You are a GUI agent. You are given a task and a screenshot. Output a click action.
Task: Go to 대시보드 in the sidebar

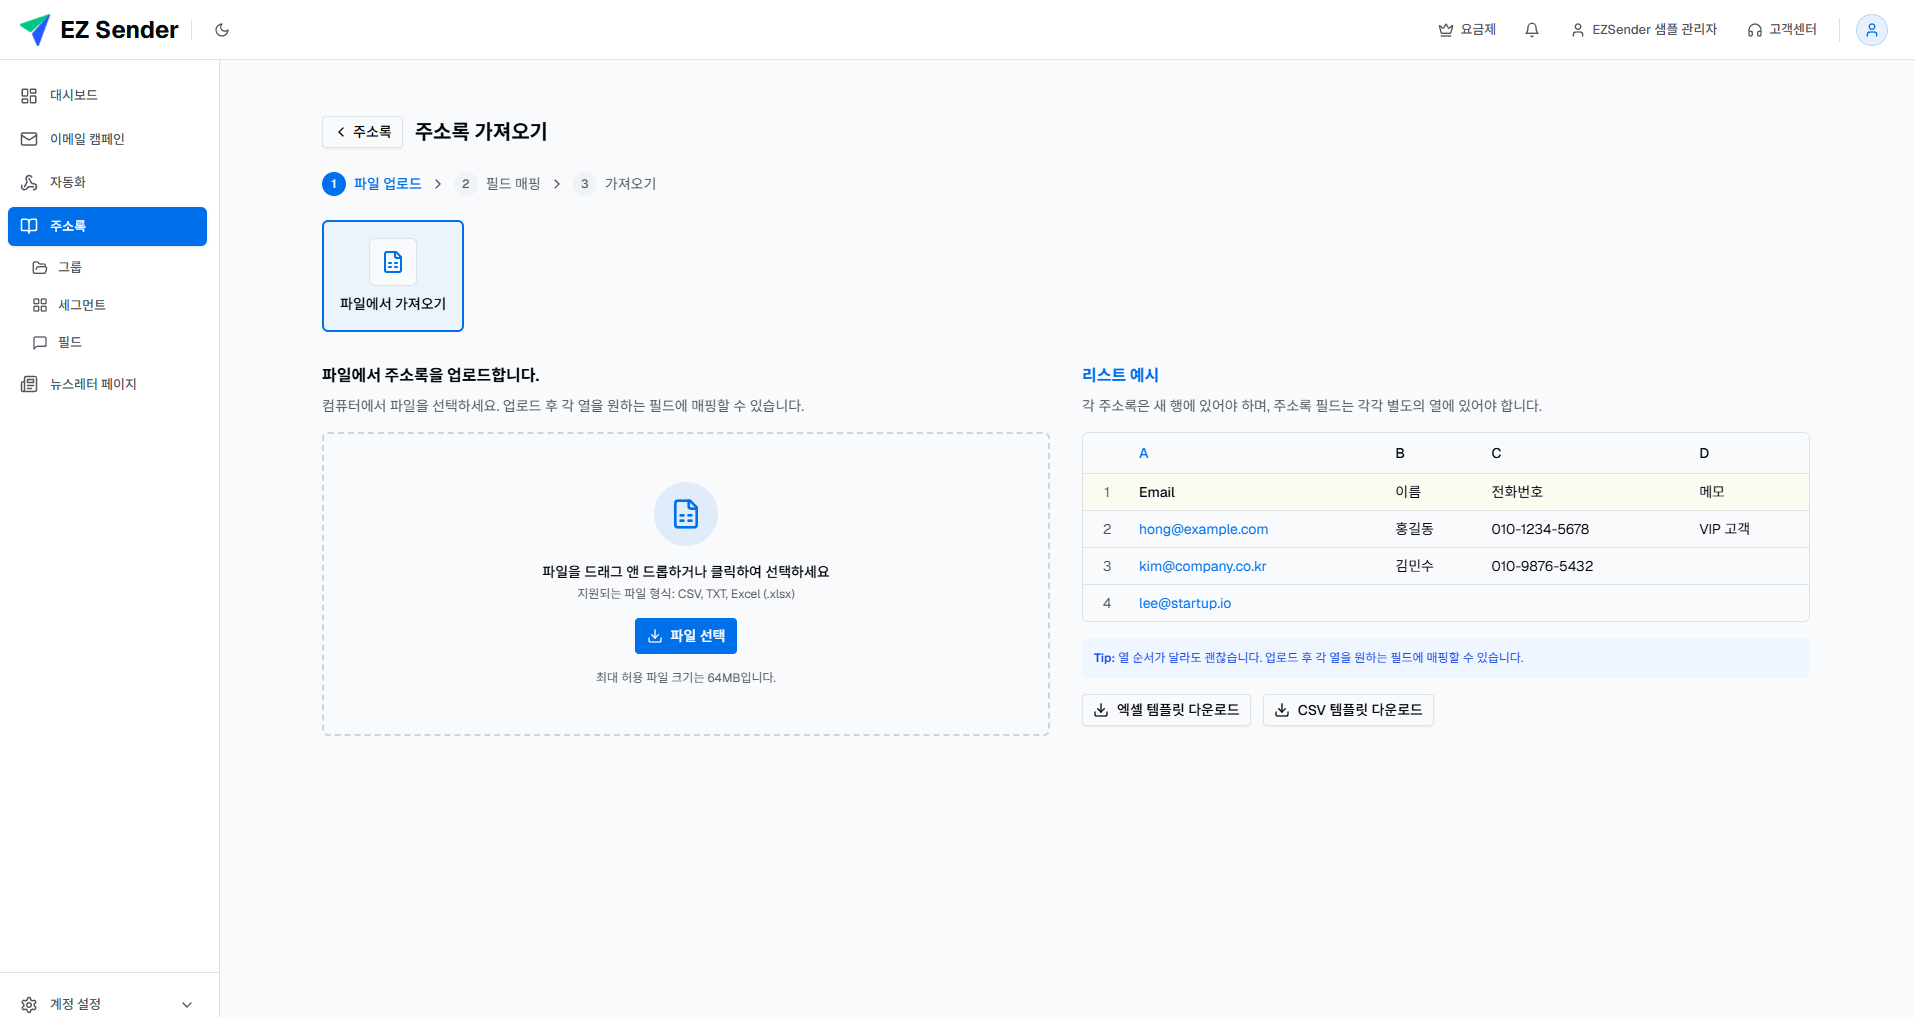click(x=107, y=95)
